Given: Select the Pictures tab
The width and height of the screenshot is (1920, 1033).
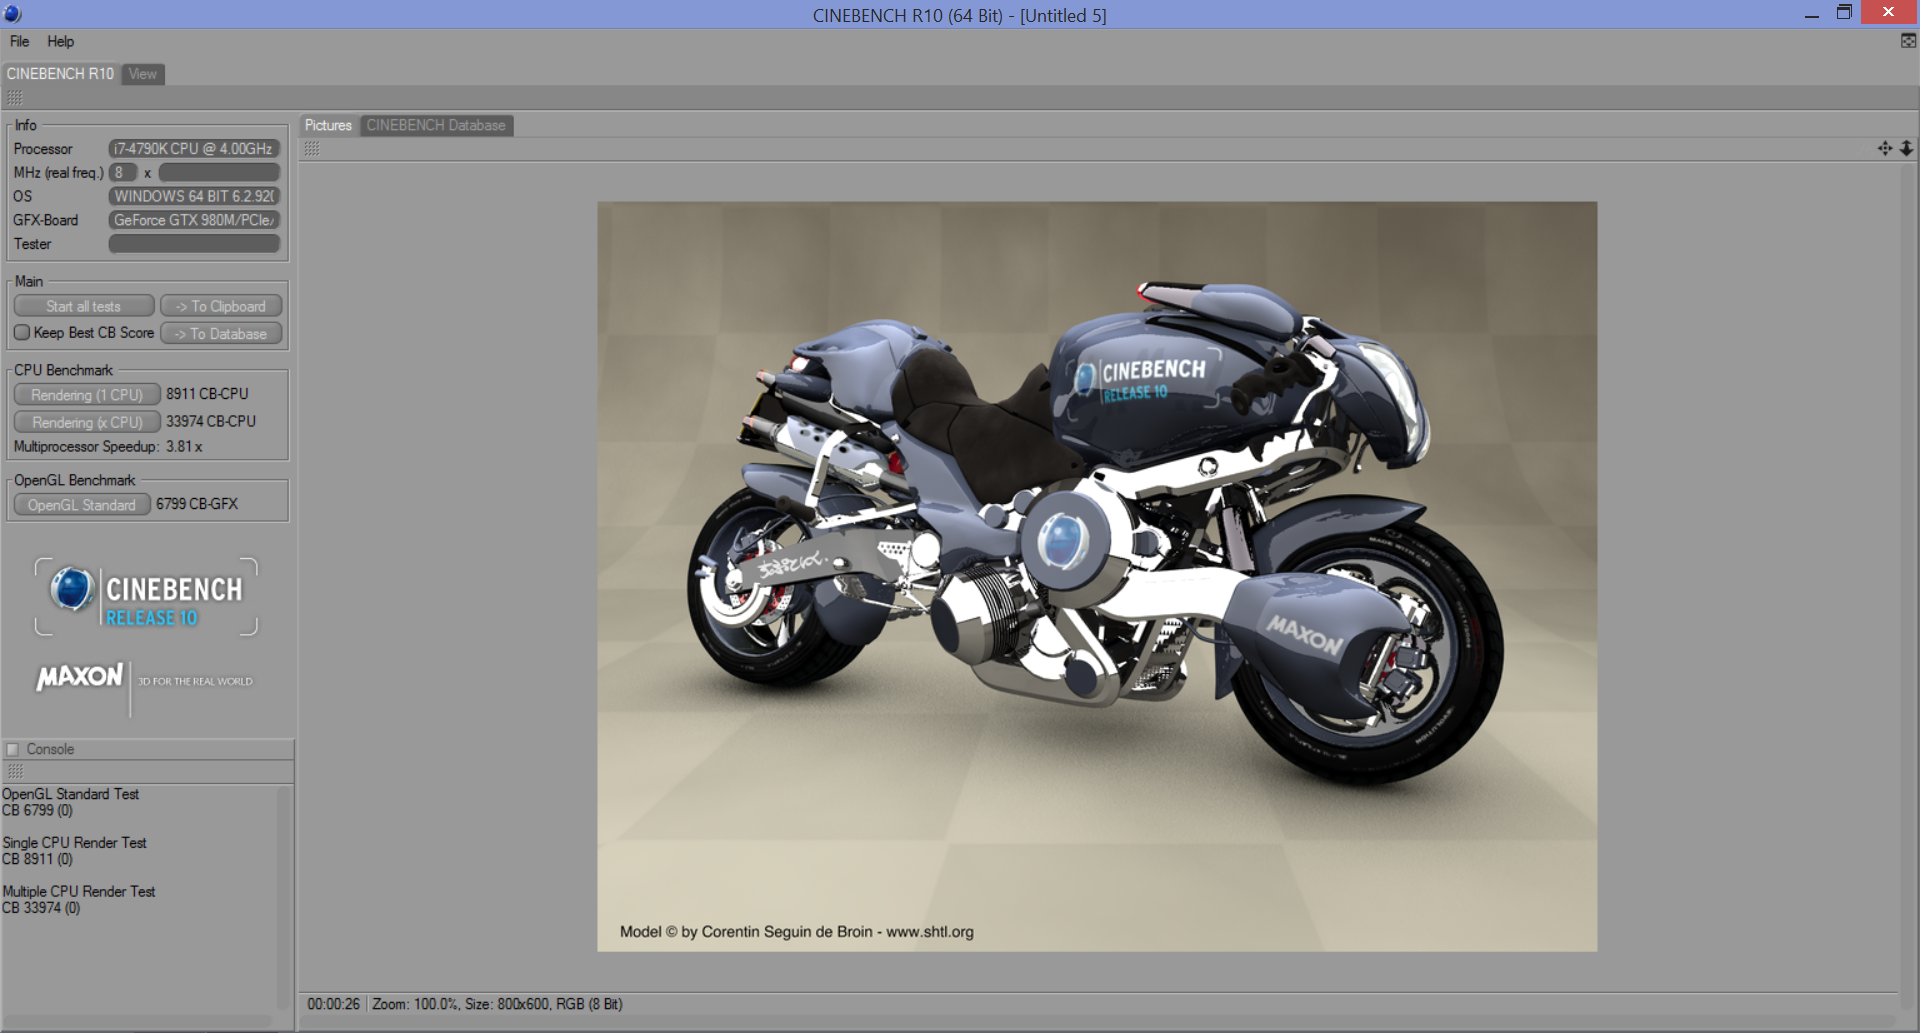Looking at the screenshot, I should click(328, 125).
